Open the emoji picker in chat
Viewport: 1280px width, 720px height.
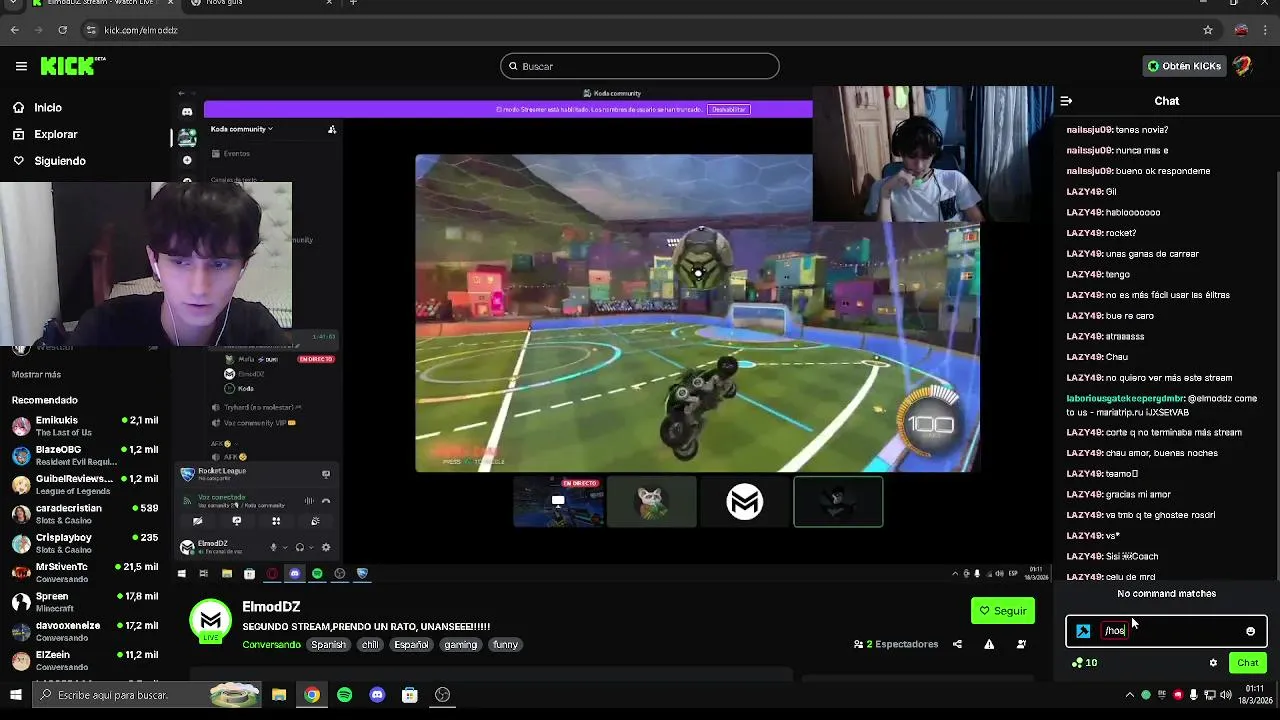tap(1250, 631)
